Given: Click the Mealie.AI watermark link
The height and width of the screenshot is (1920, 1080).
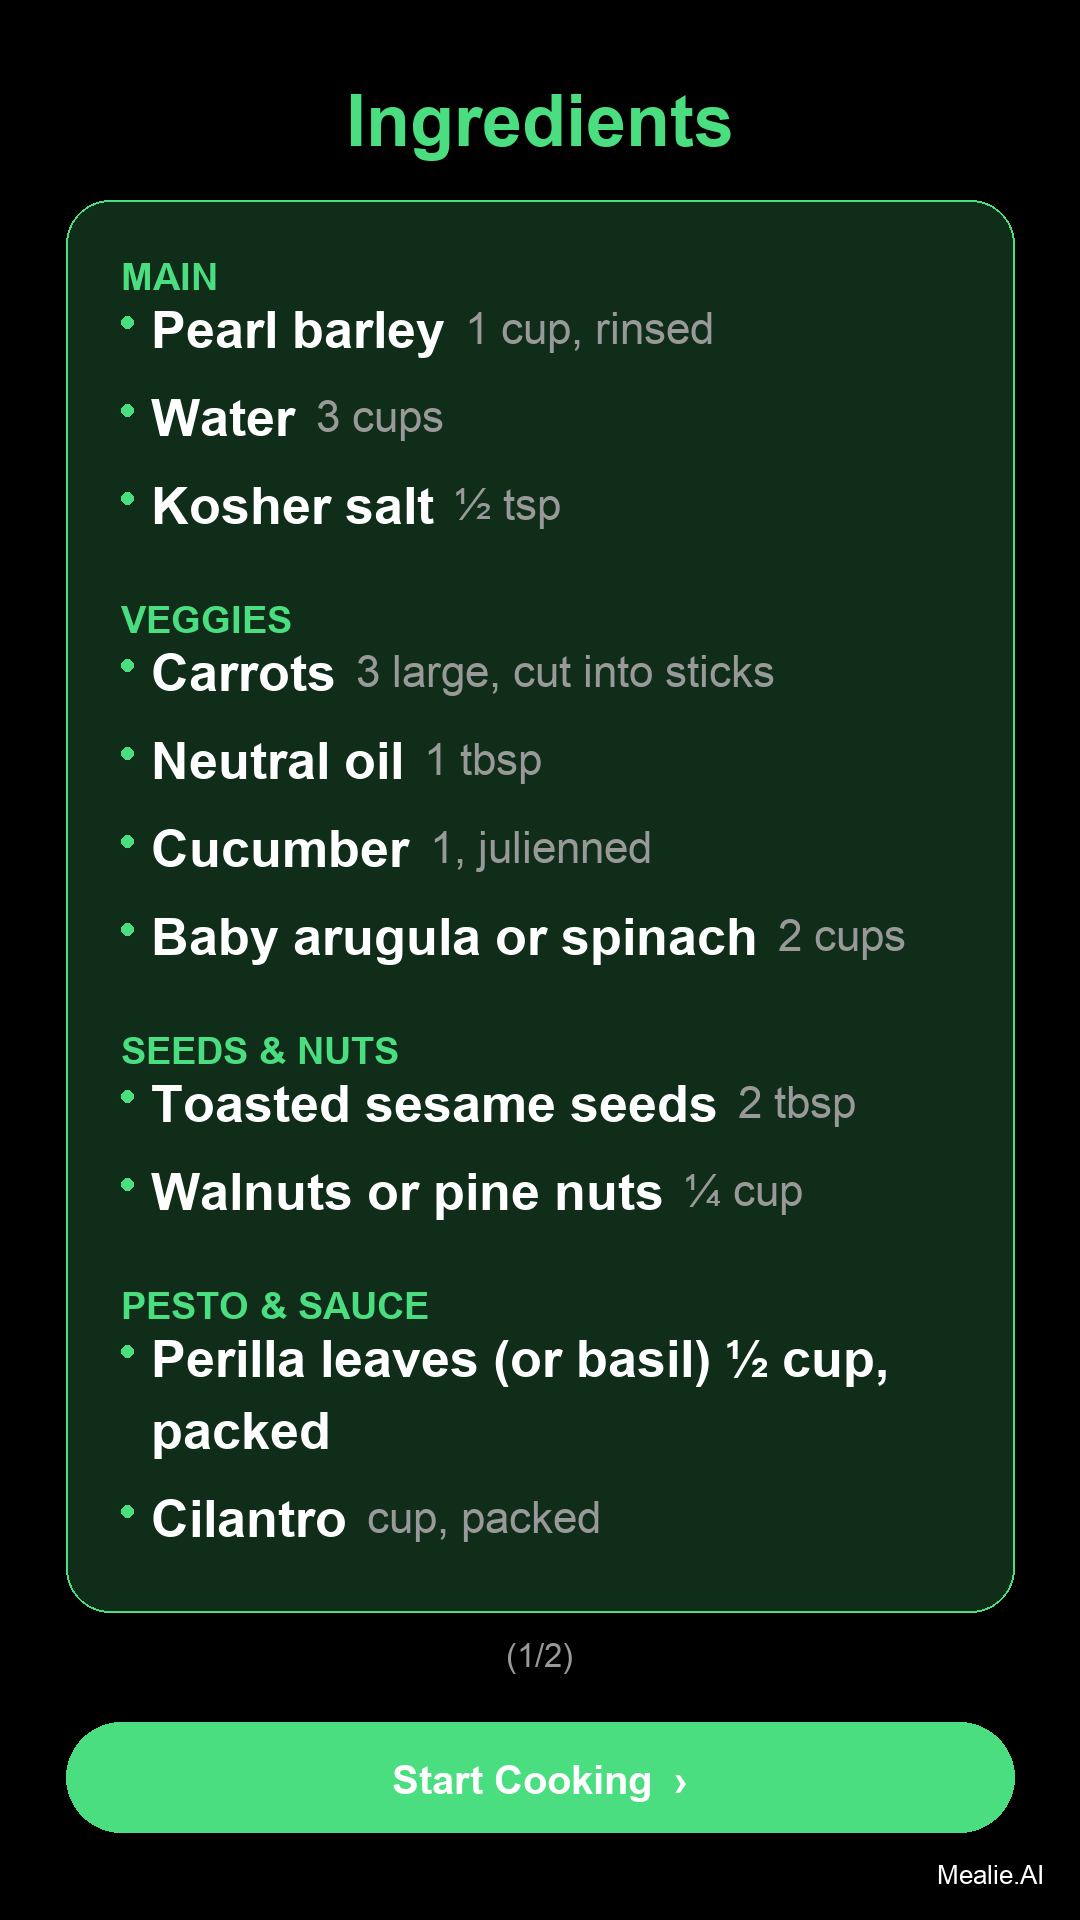Looking at the screenshot, I should (989, 1875).
